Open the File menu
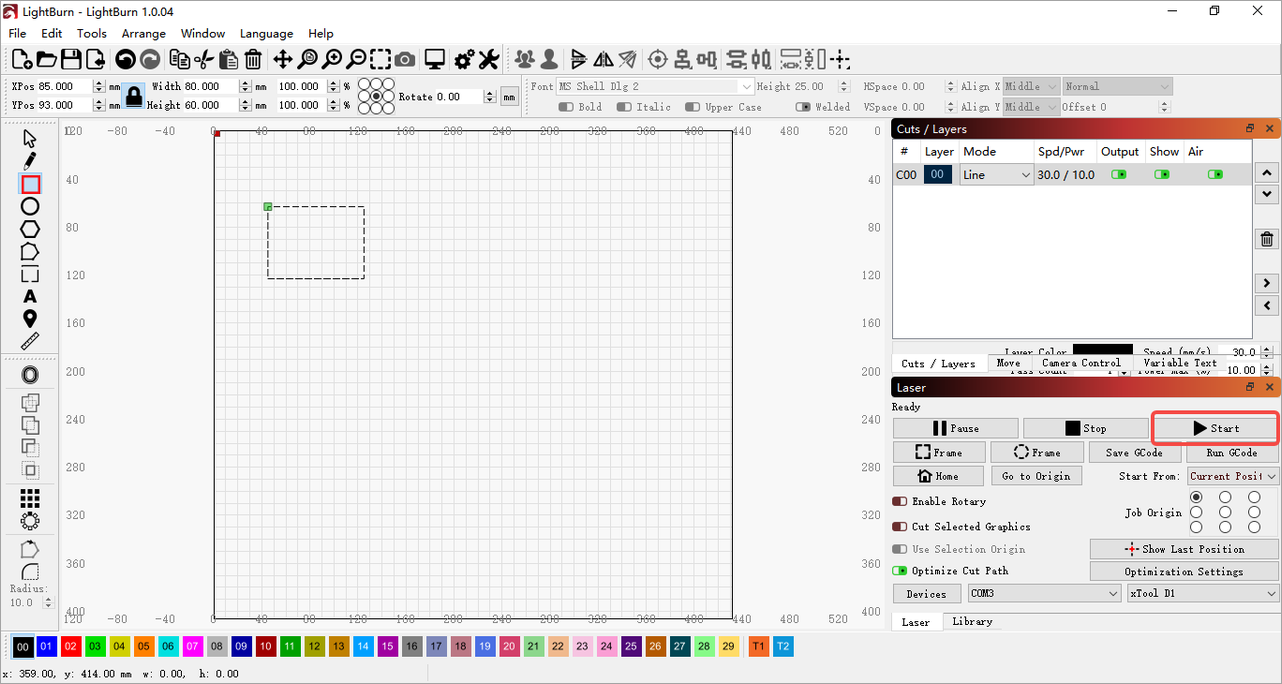Viewport: 1282px width, 684px height. [17, 33]
